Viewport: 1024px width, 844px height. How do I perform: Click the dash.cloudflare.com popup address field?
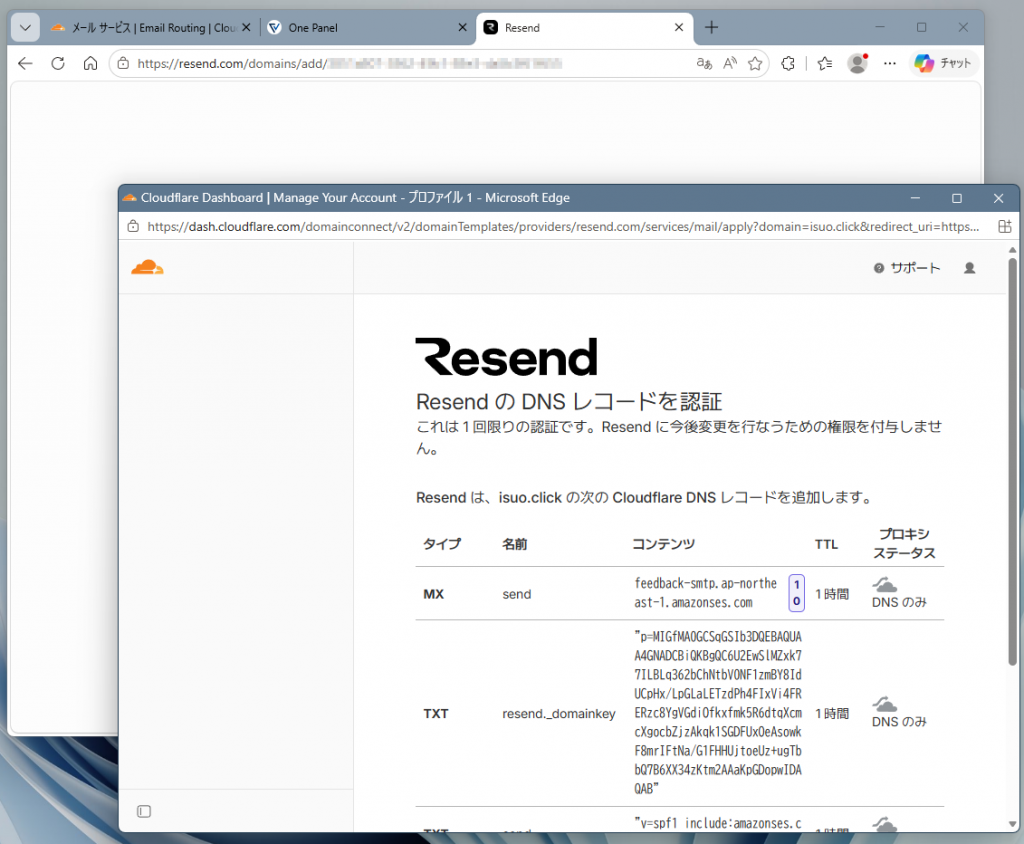tap(564, 227)
